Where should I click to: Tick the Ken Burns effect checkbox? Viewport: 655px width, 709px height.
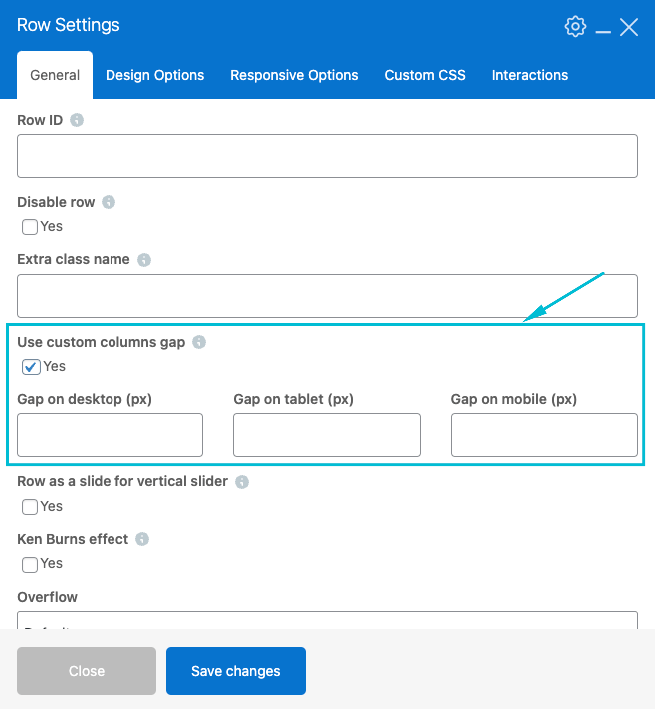tap(30, 564)
